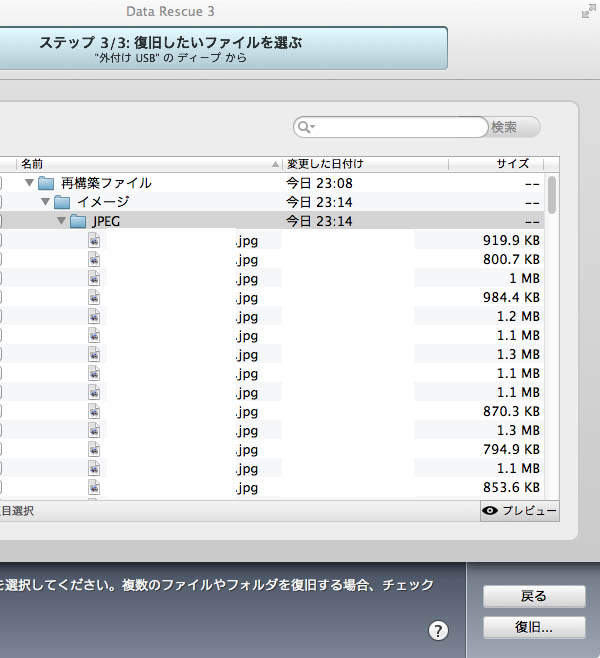Open help with the question mark icon
This screenshot has height=658, width=600.
(438, 630)
